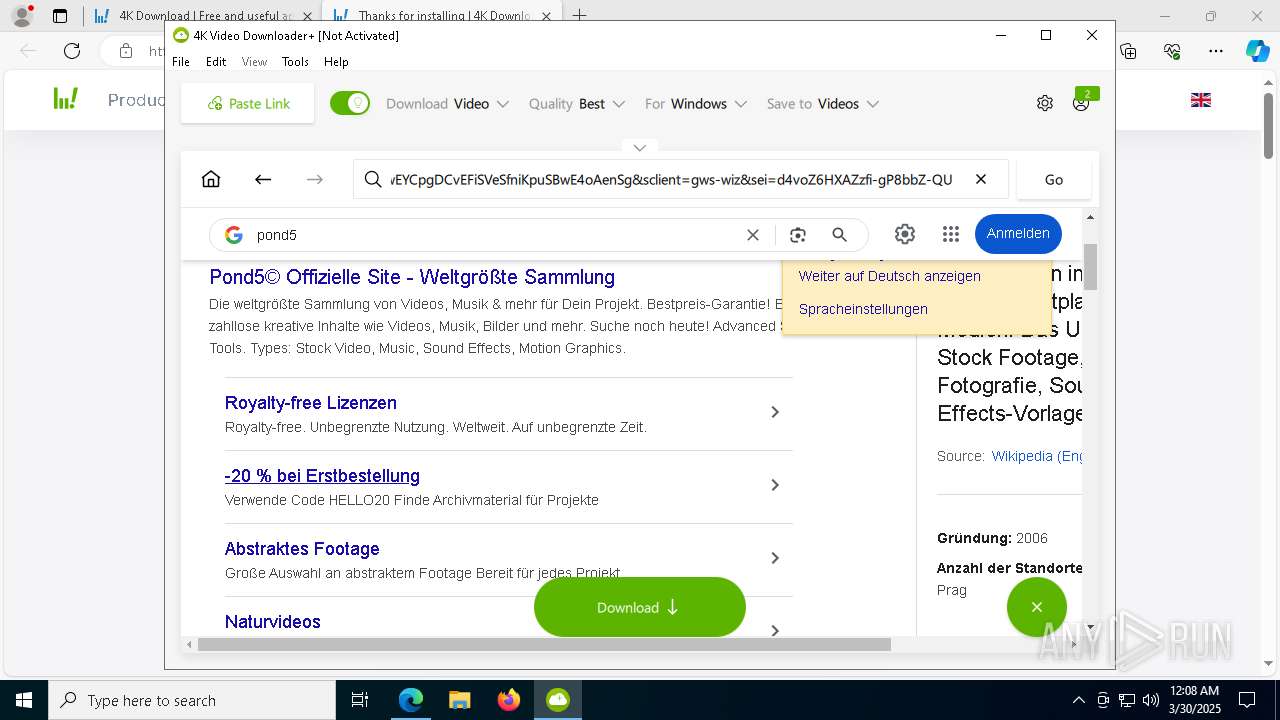Click the in-app browser URL field
Viewport: 1280px width, 720px height.
(x=680, y=179)
